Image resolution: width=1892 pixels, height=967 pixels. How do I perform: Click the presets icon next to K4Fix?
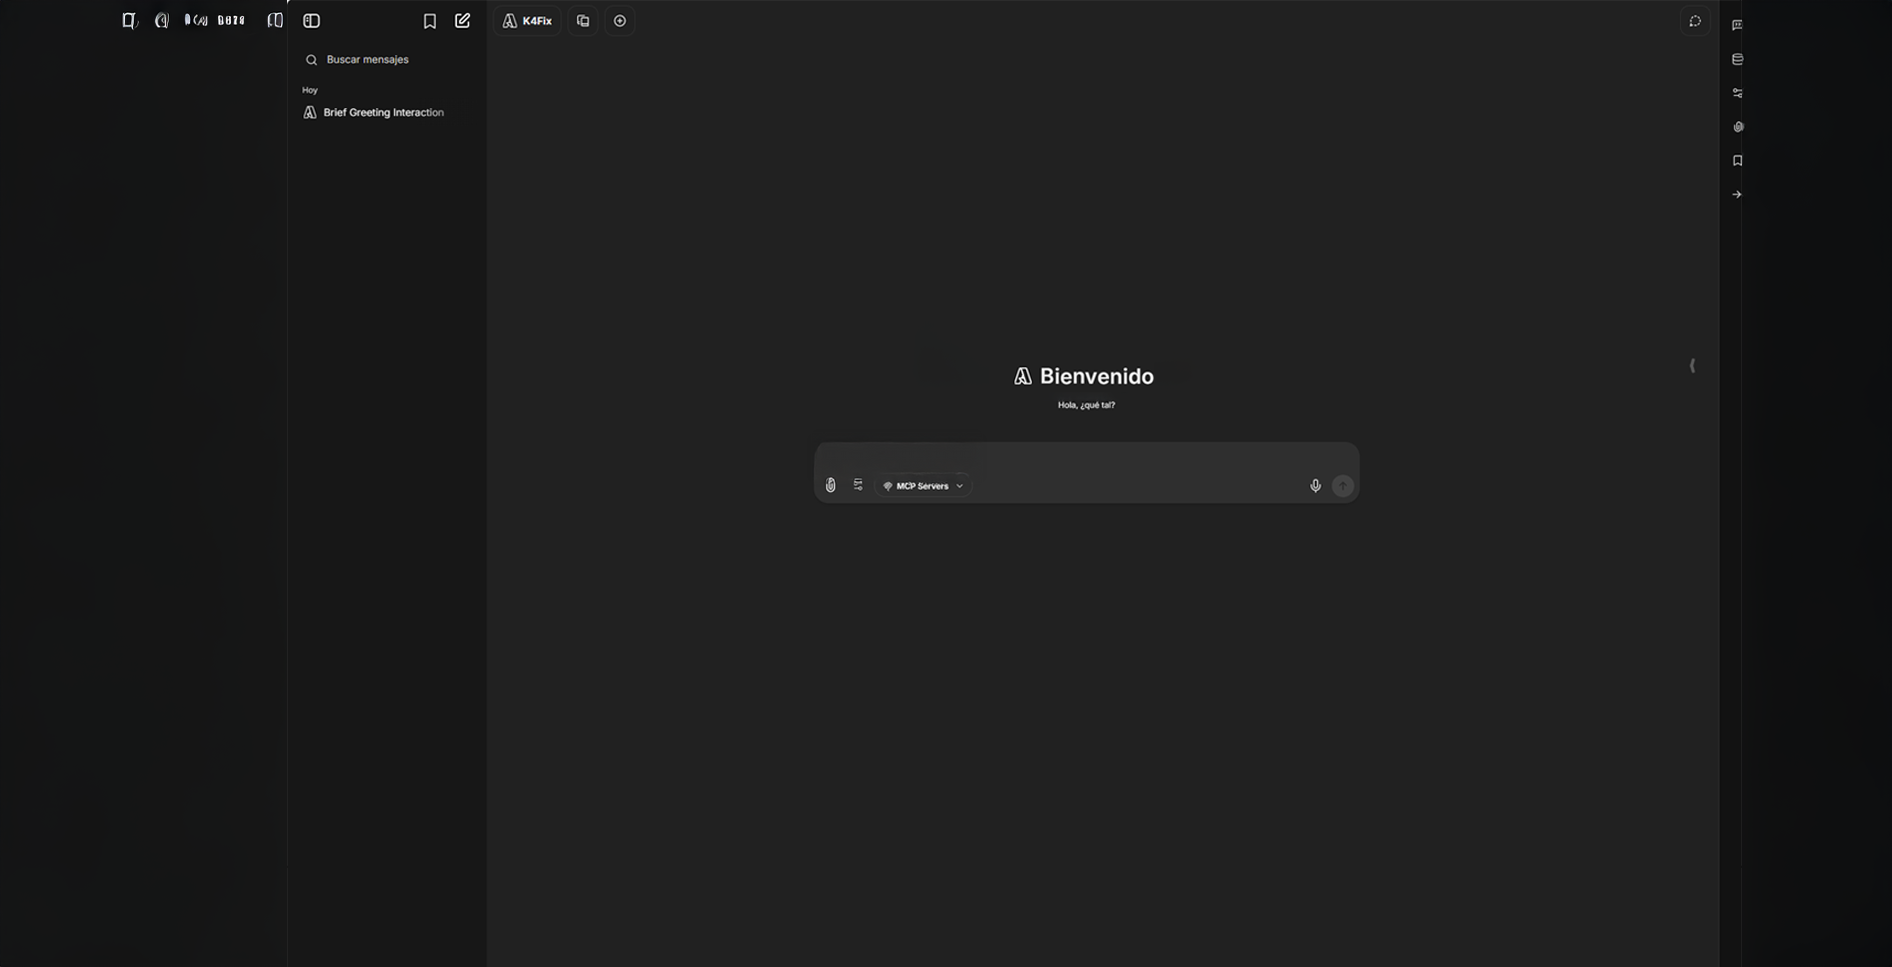click(583, 21)
